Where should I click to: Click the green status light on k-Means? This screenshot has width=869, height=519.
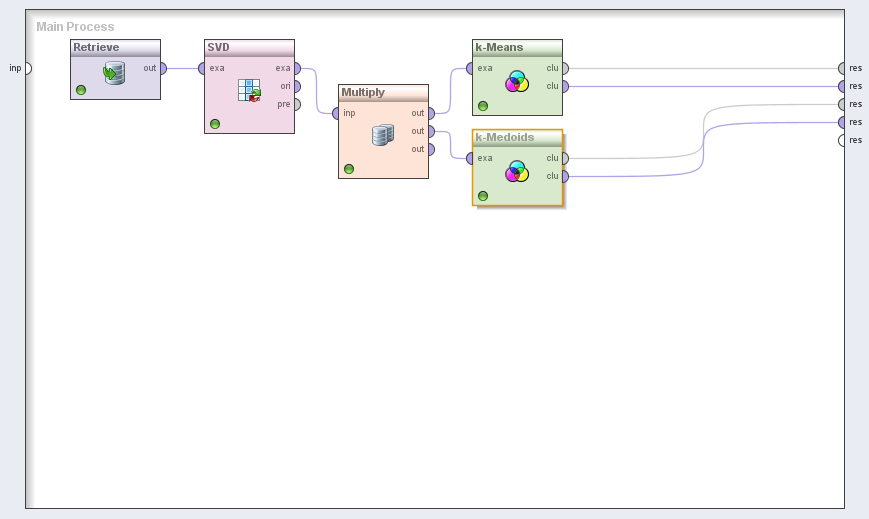[483, 106]
